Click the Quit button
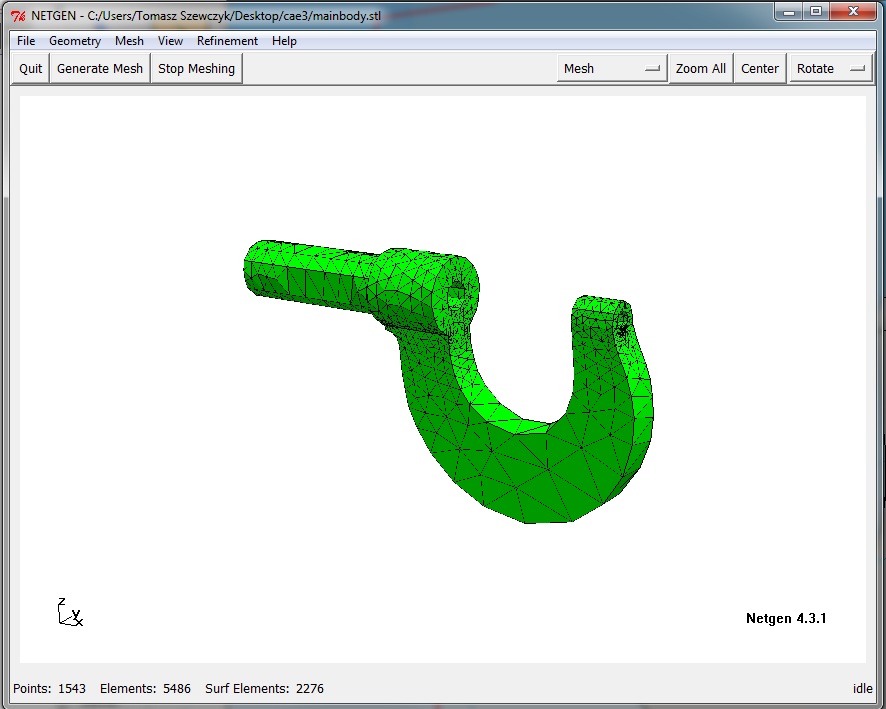 point(31,68)
